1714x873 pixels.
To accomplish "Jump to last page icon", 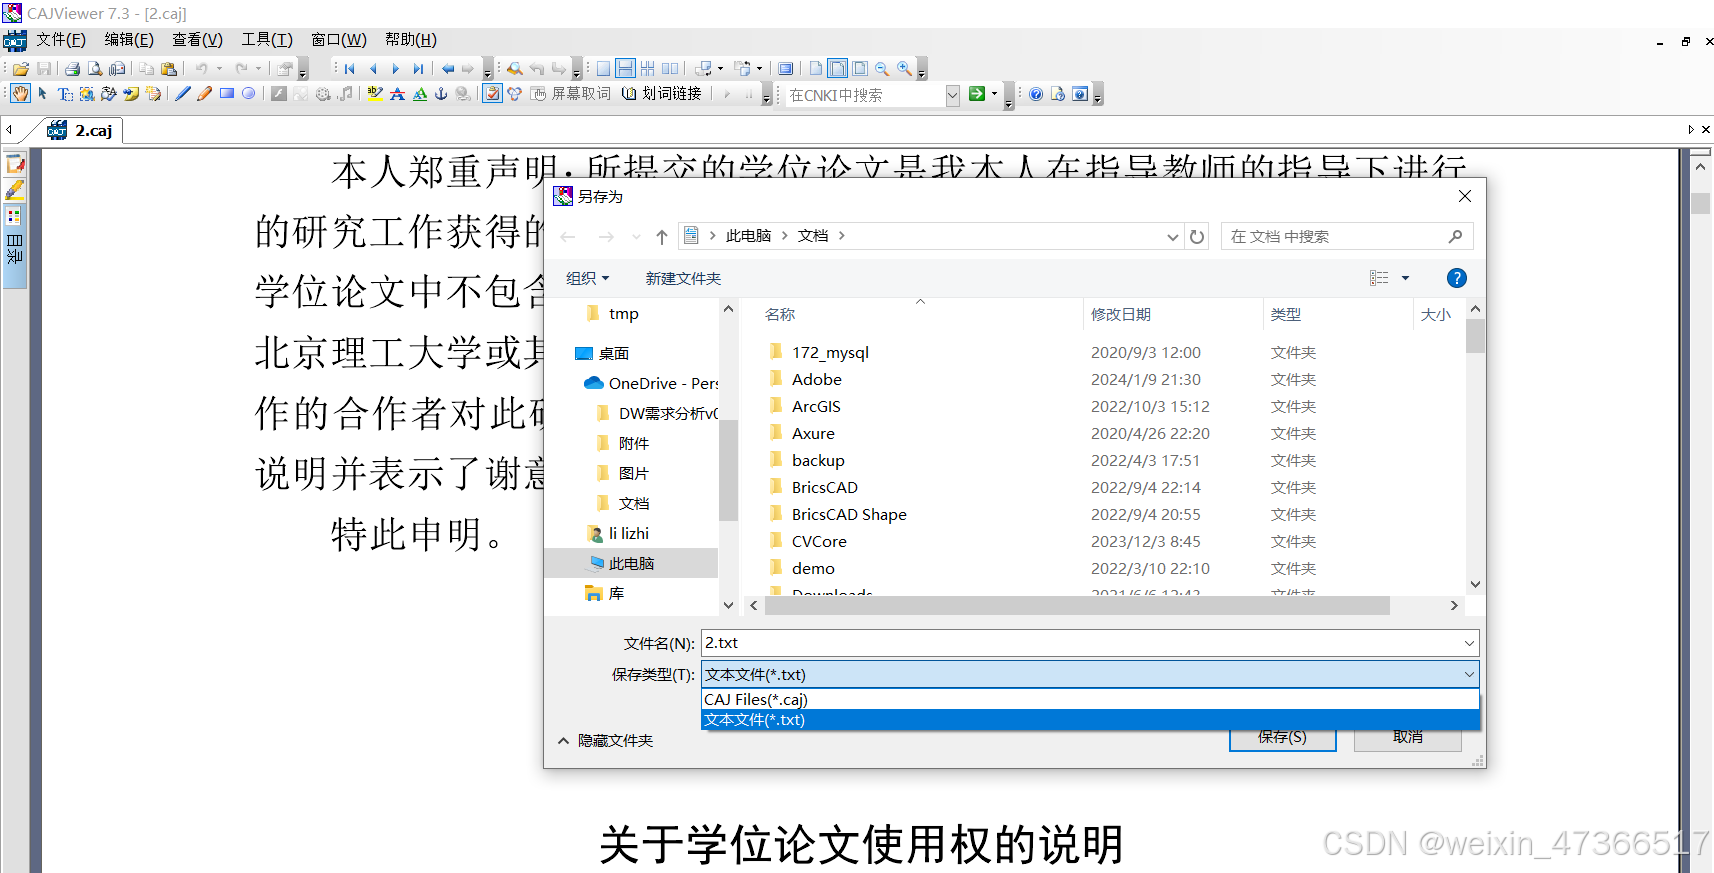I will 418,68.
